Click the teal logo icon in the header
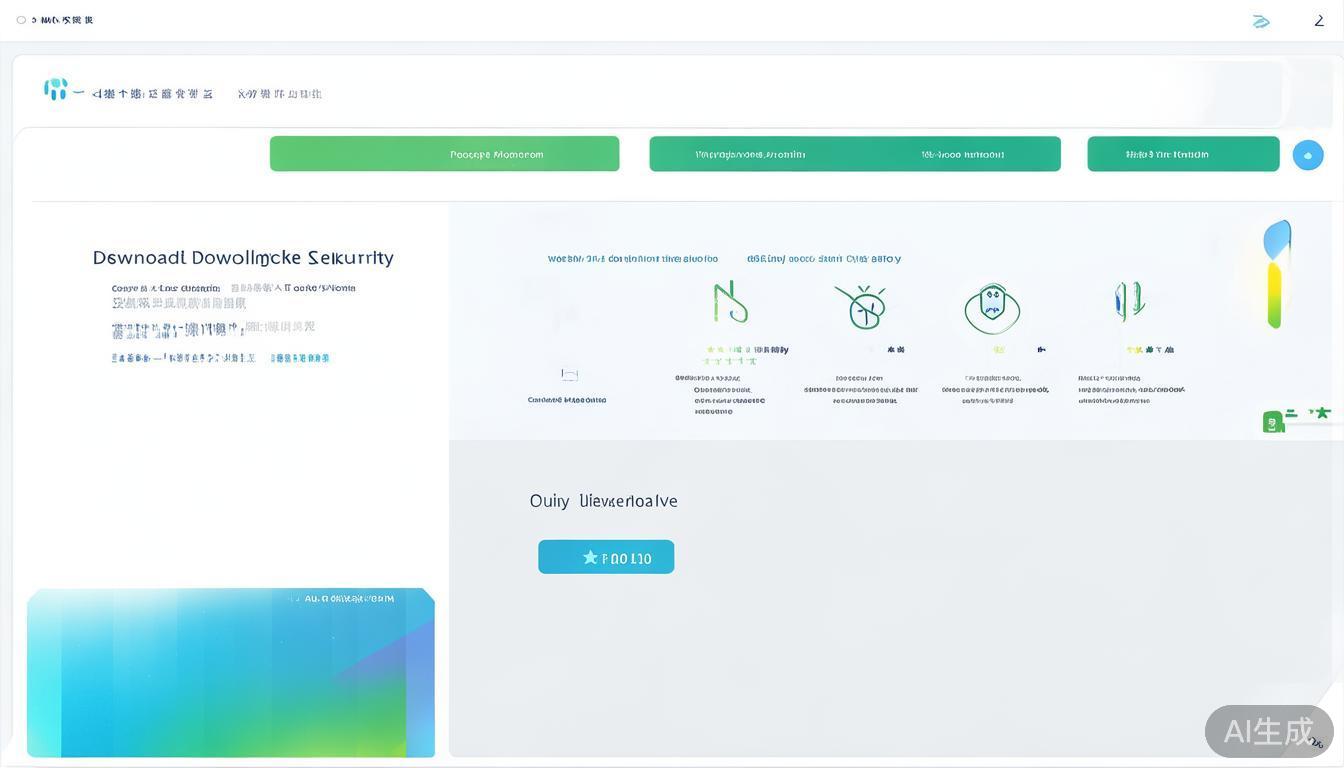 [56, 90]
